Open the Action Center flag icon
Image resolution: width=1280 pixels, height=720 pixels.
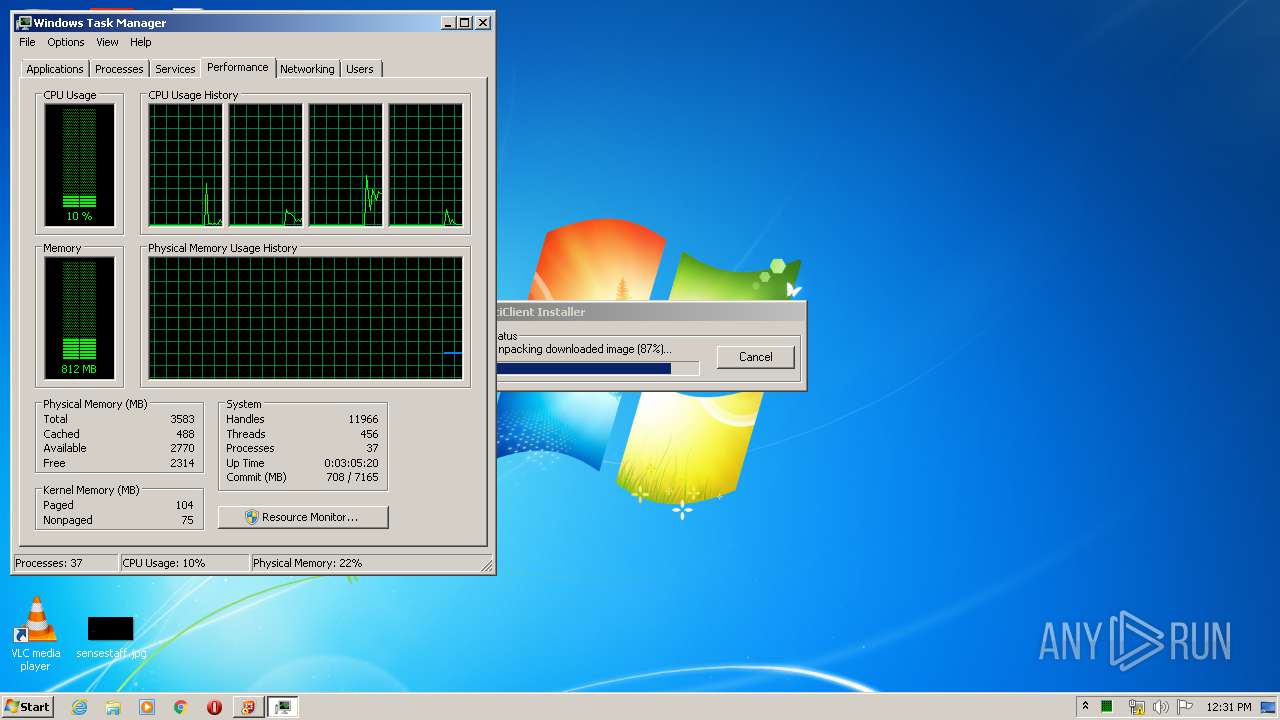tap(1185, 707)
